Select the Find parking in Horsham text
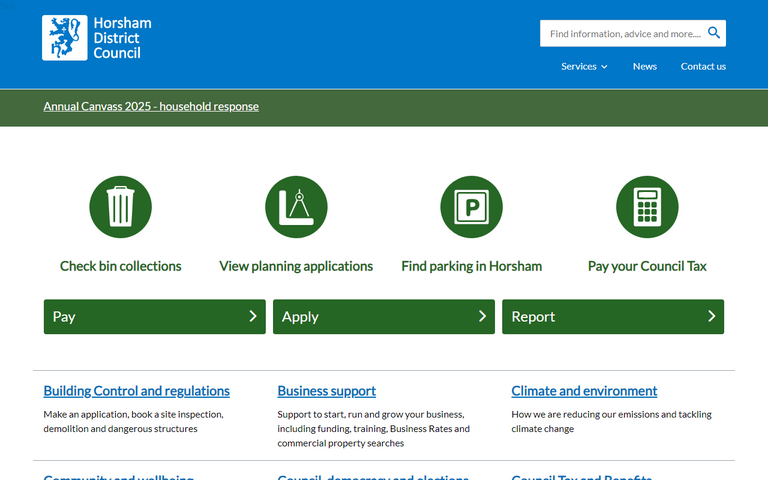Screen dimensions: 768x480 tap(471, 266)
